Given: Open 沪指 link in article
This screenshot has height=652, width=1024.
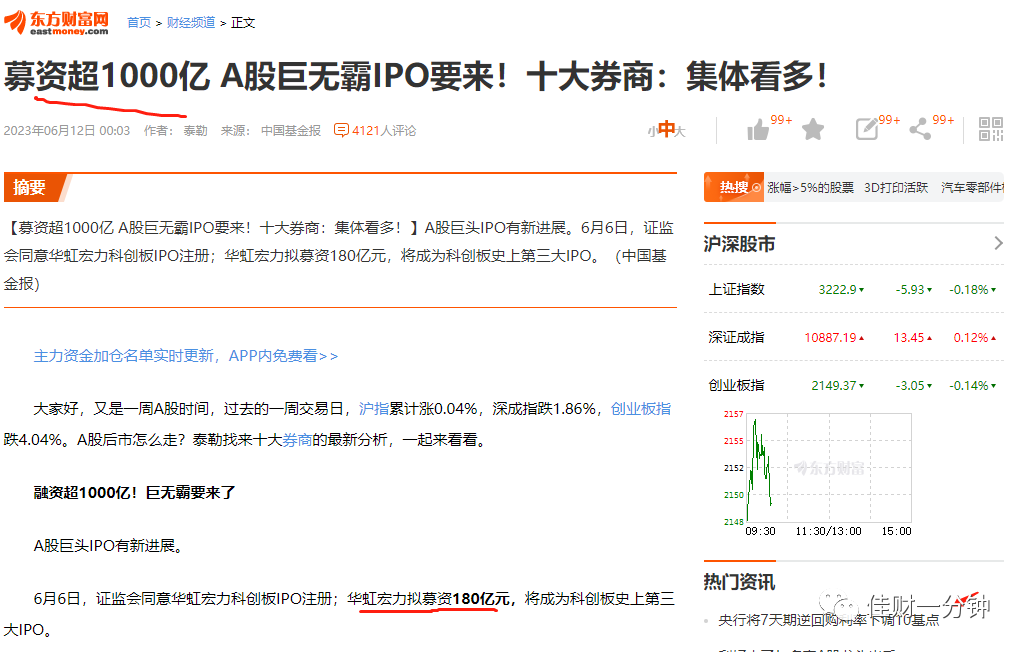Looking at the screenshot, I should click(x=374, y=409).
